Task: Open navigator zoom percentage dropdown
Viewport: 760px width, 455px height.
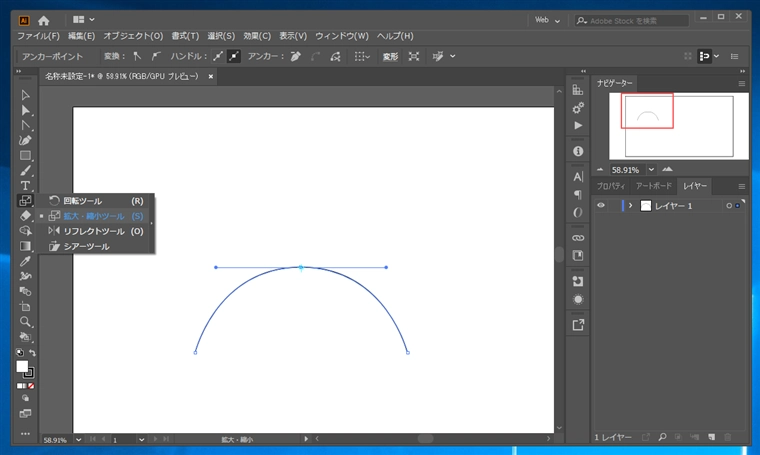Action: pyautogui.click(x=651, y=170)
